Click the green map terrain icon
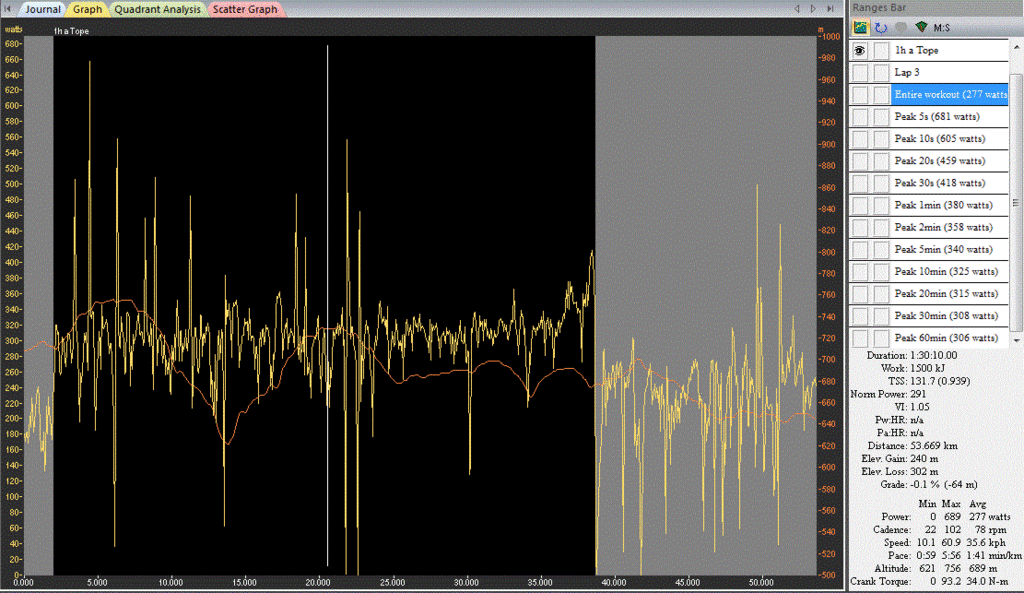This screenshot has height=593, width=1024. tap(919, 26)
